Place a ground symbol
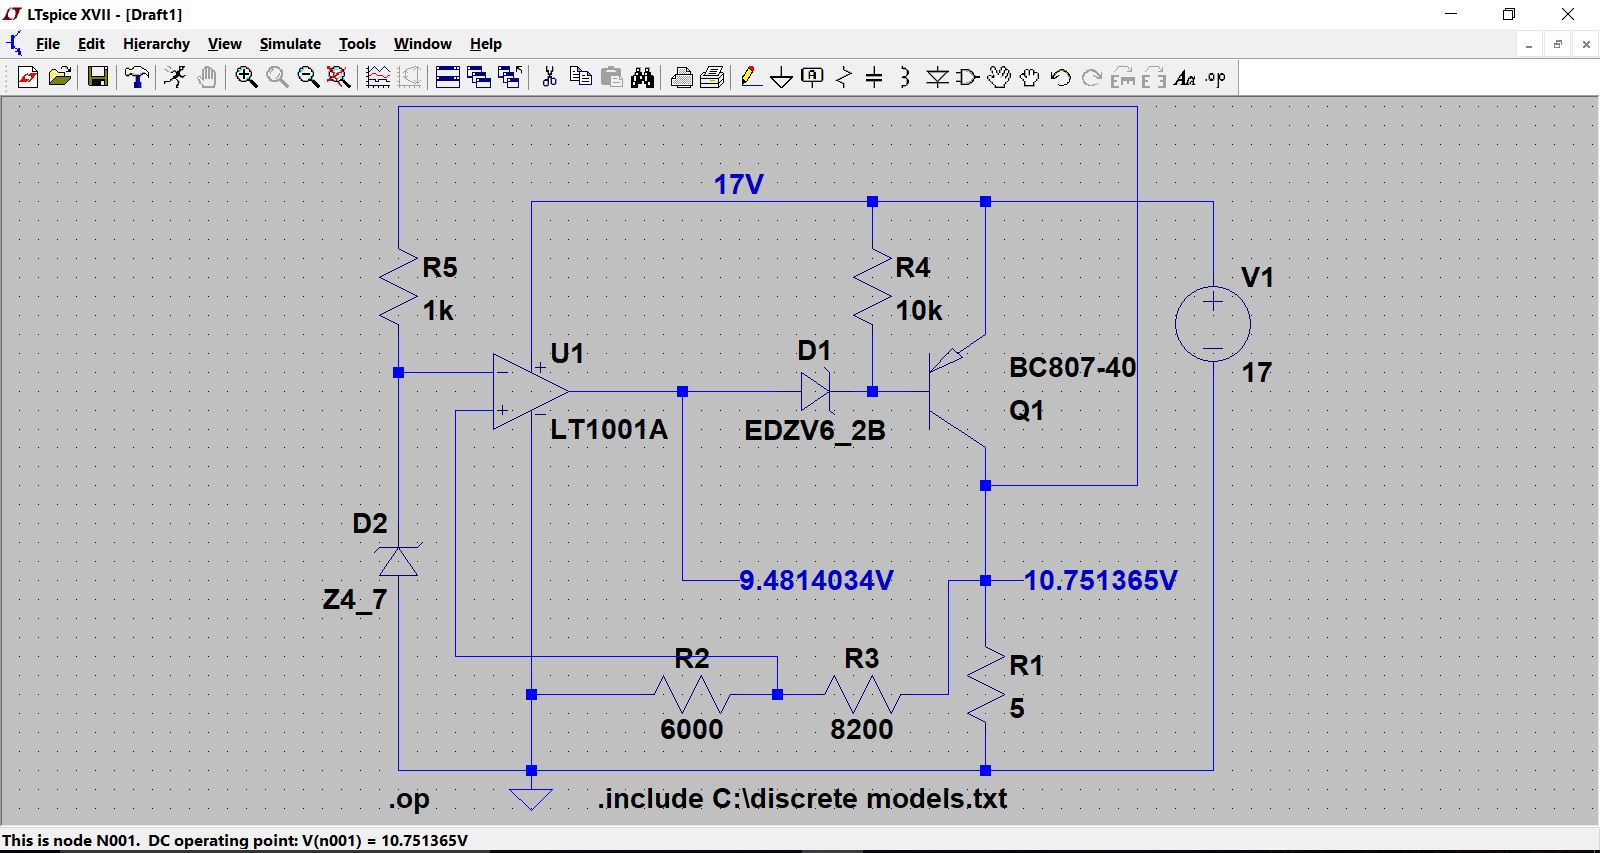Viewport: 1600px width, 853px height. point(782,77)
